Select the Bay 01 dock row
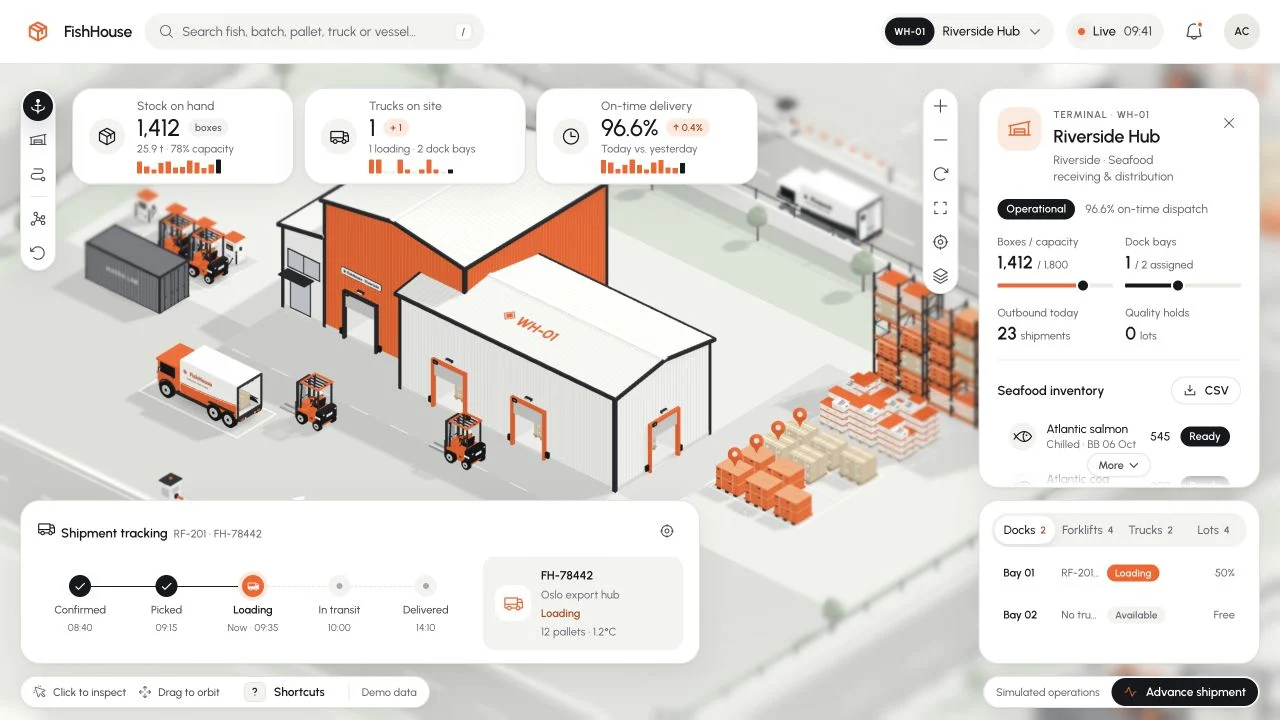This screenshot has width=1280, height=720. (x=1119, y=573)
